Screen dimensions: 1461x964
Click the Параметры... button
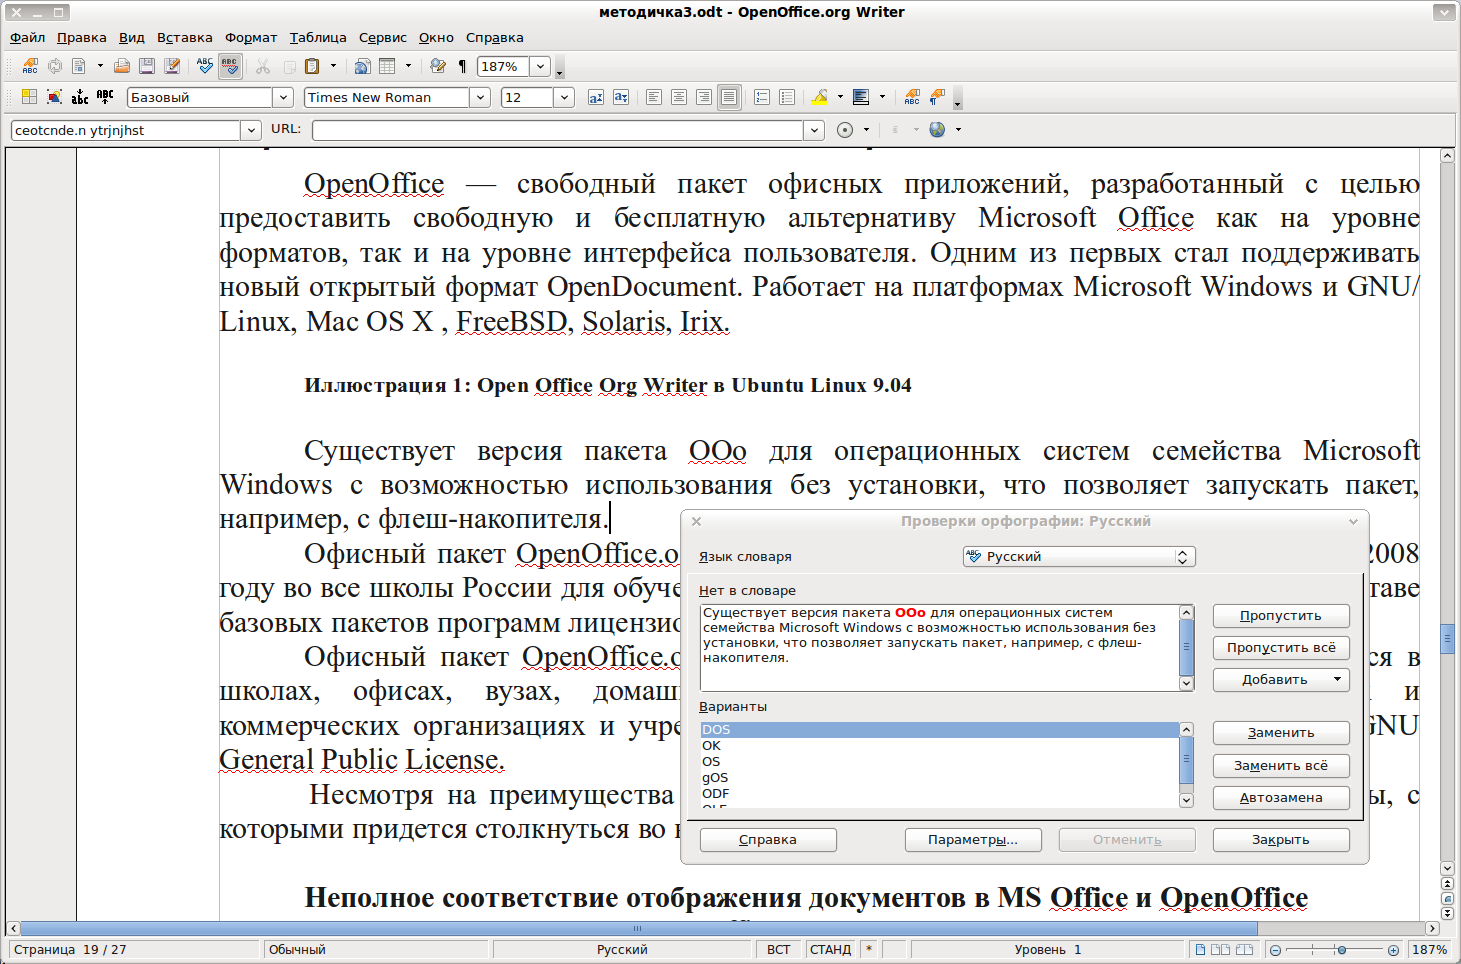tap(973, 839)
